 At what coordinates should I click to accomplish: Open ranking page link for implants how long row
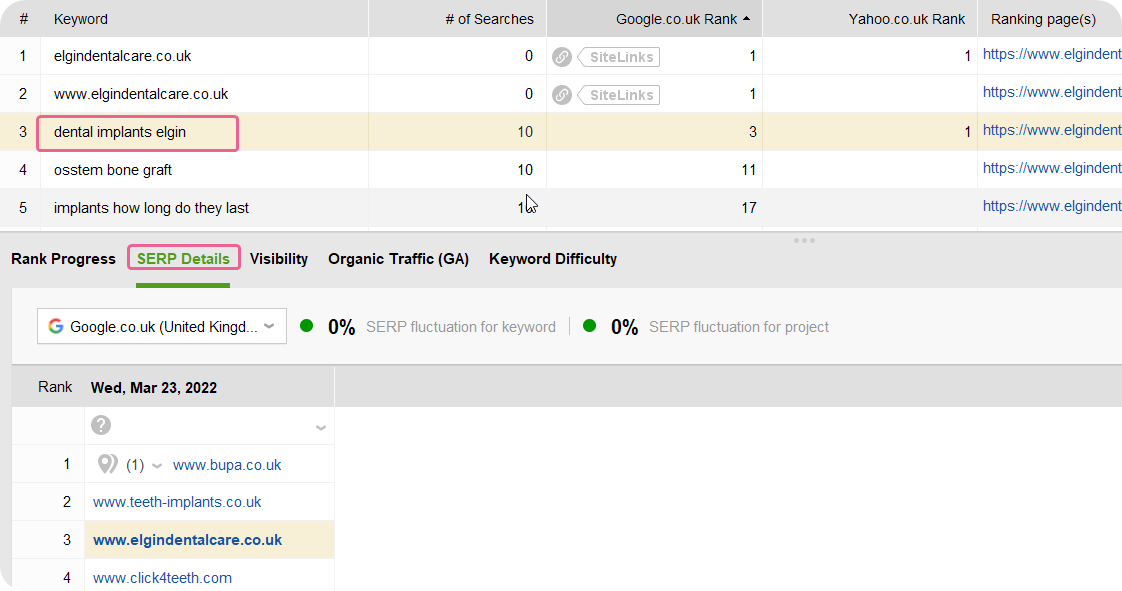point(1052,206)
